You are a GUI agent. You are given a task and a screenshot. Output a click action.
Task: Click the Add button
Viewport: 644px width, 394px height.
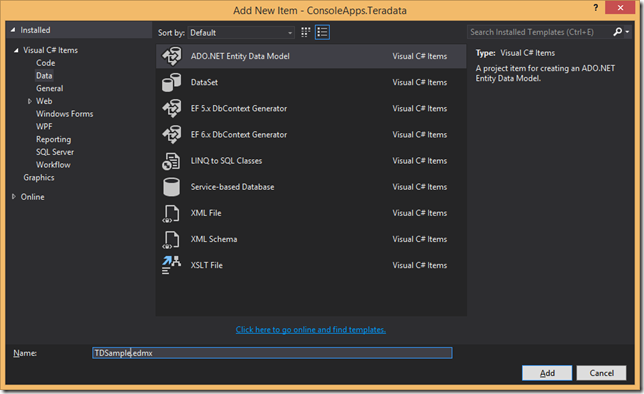pos(547,373)
